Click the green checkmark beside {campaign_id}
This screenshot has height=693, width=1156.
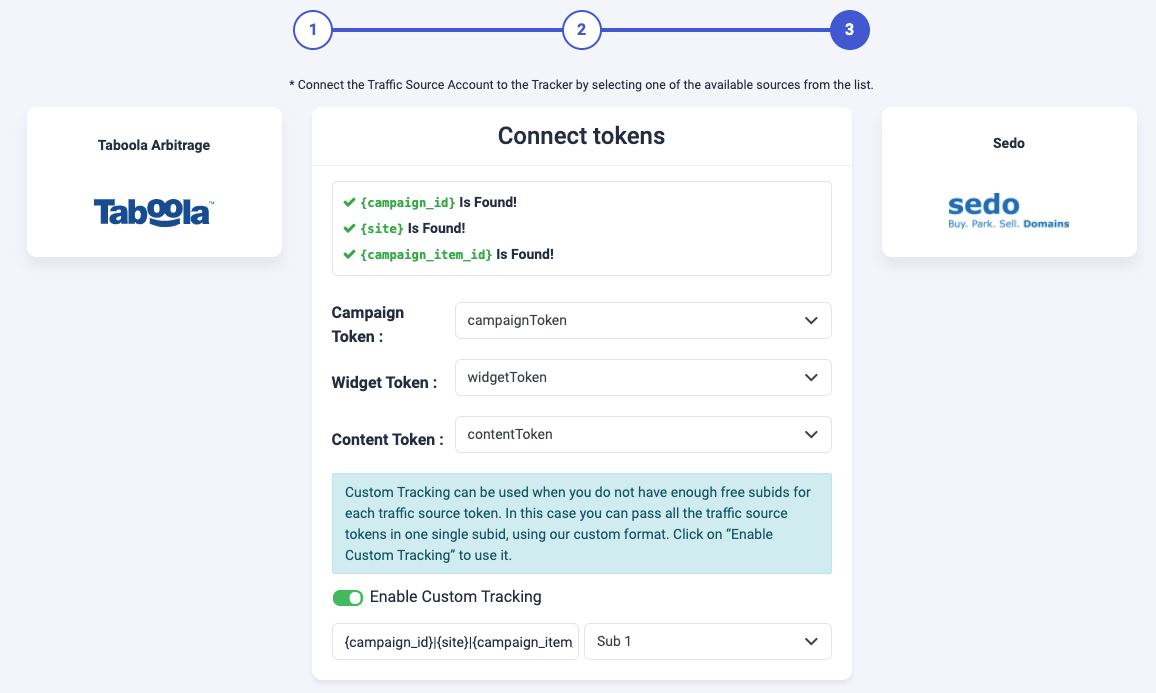click(x=347, y=201)
